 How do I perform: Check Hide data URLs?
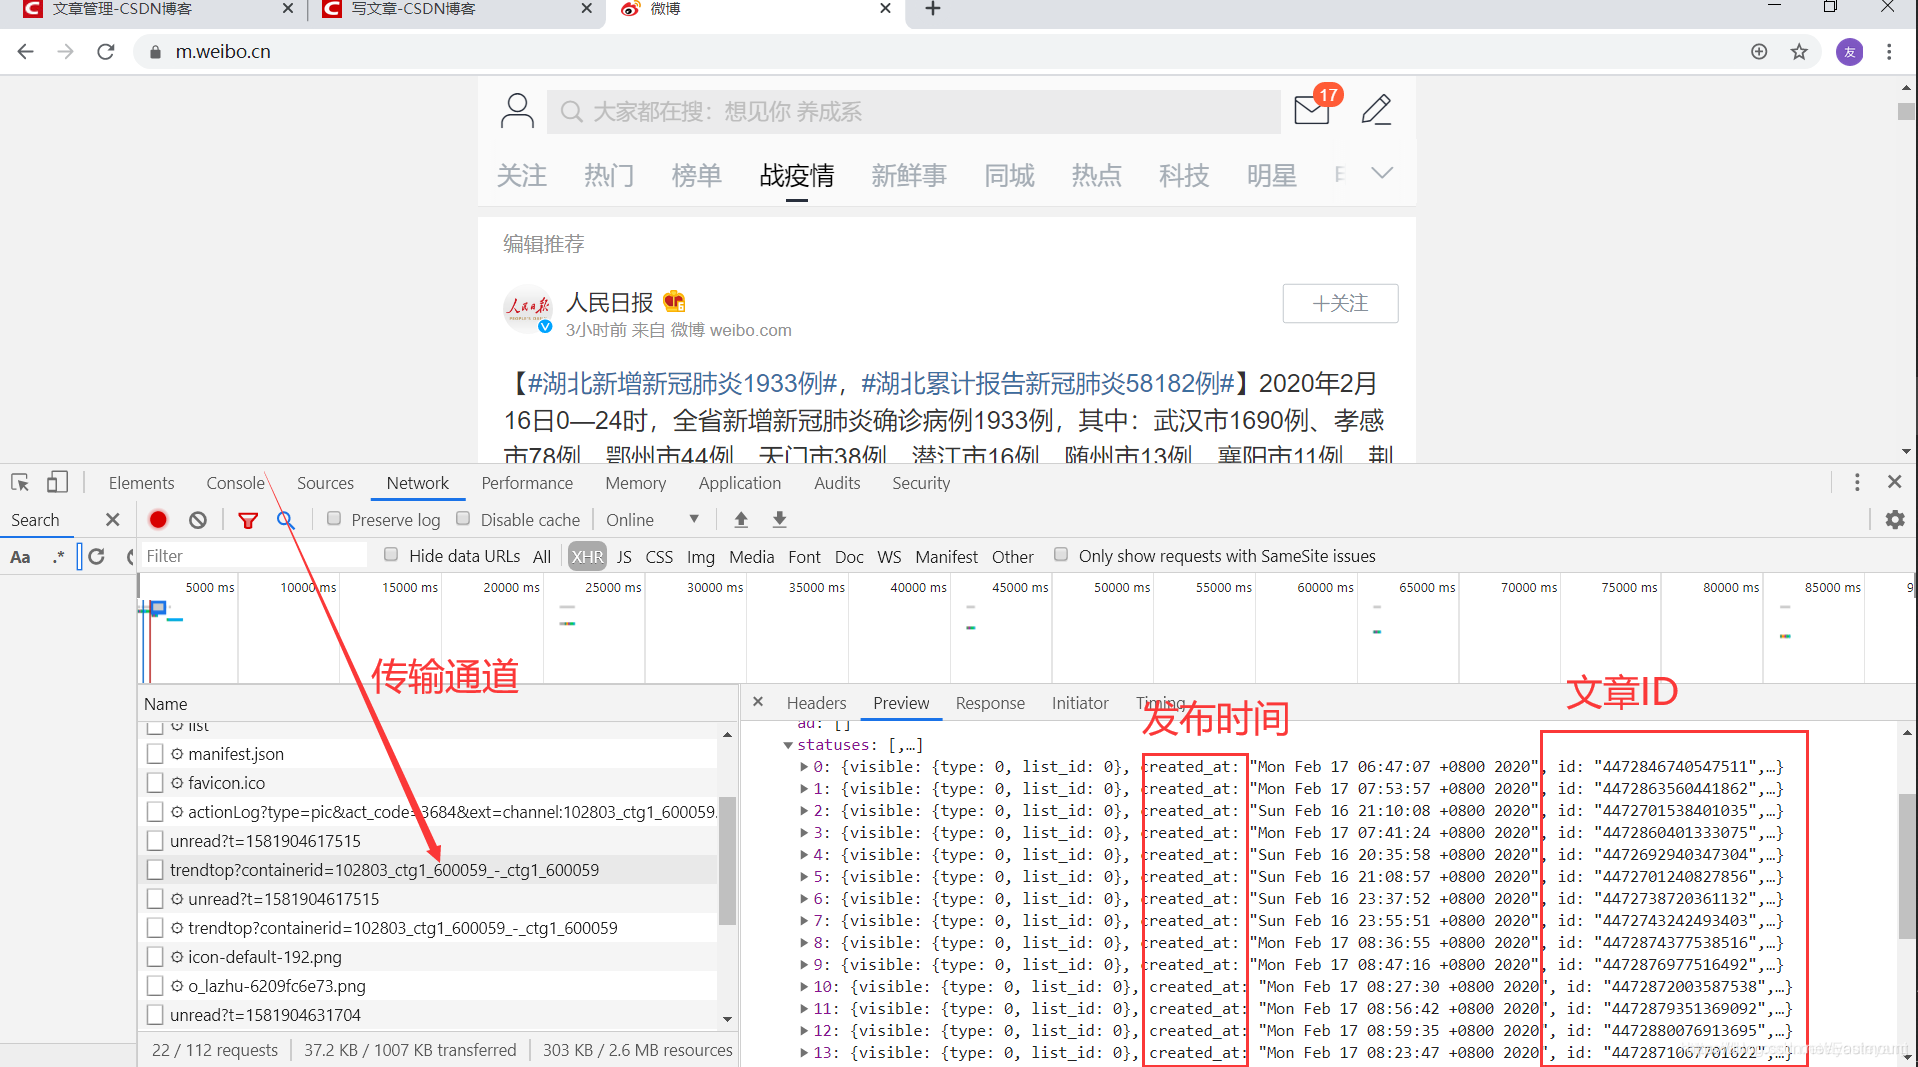pyautogui.click(x=391, y=555)
